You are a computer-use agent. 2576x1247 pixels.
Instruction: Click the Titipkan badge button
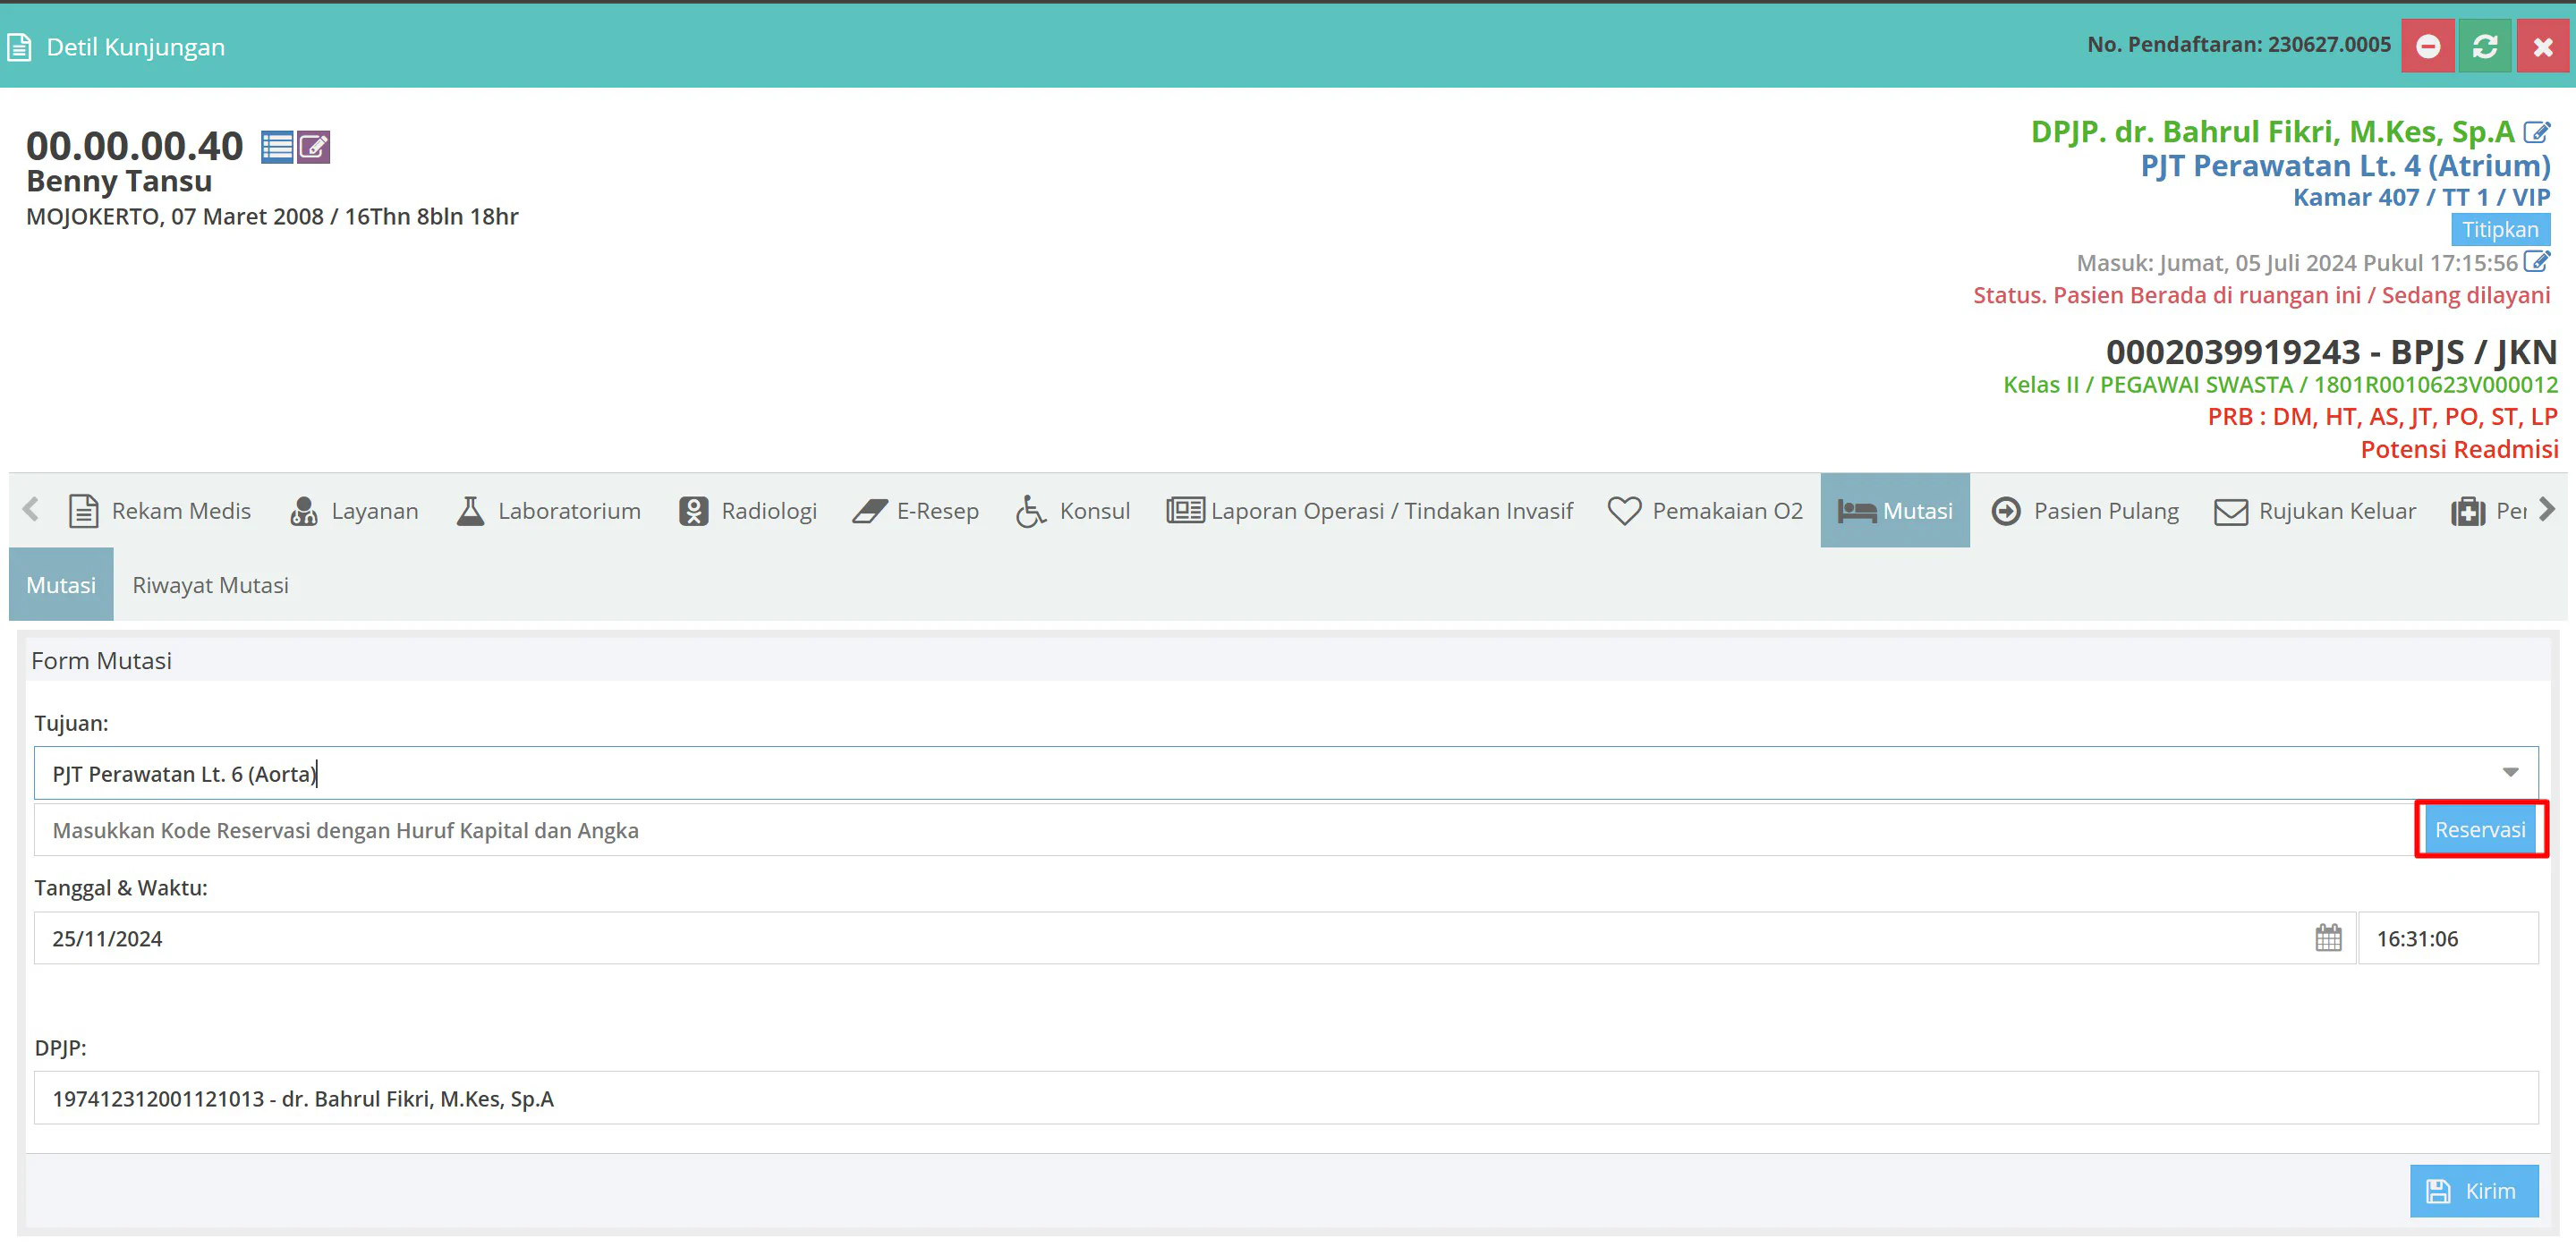coord(2500,229)
